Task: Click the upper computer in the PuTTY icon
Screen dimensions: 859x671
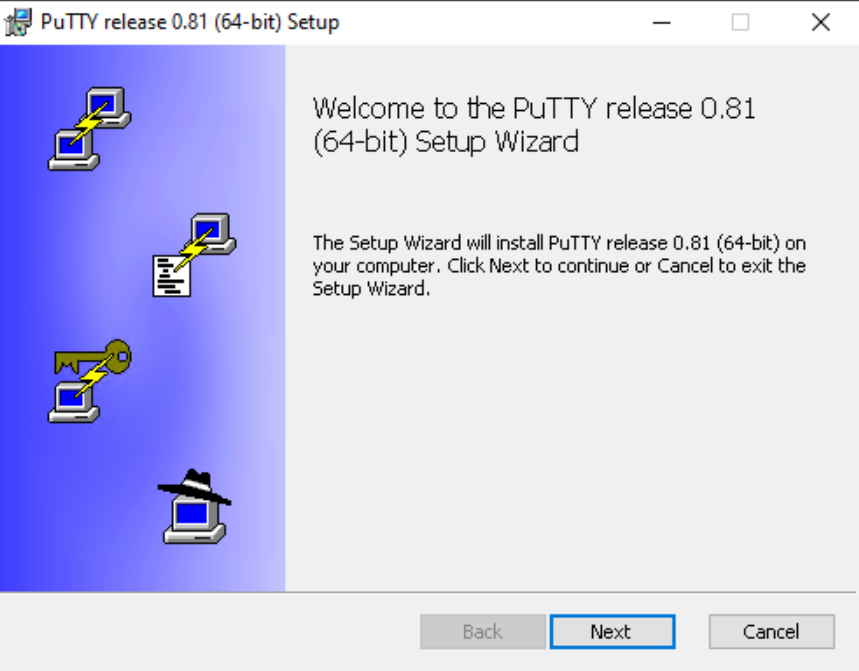Action: 107,107
